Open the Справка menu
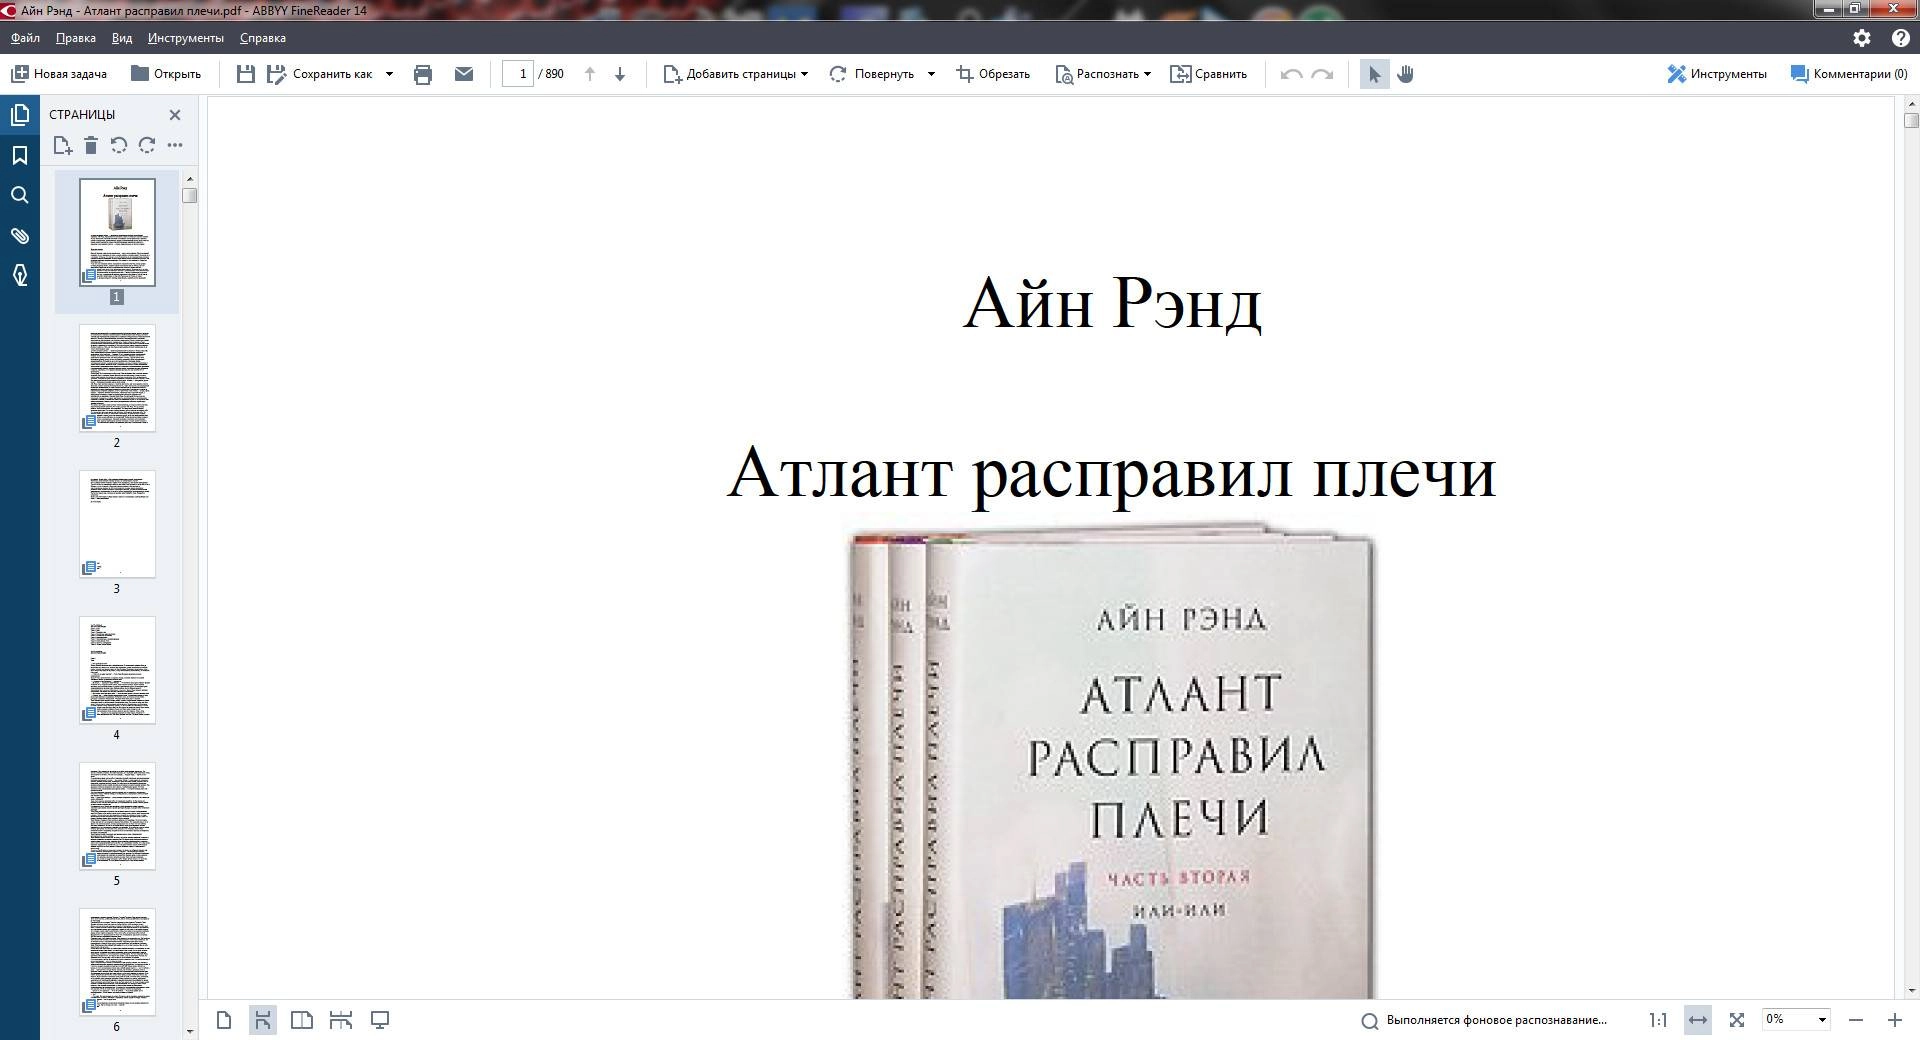Screen dimensions: 1920x1040 tap(262, 38)
